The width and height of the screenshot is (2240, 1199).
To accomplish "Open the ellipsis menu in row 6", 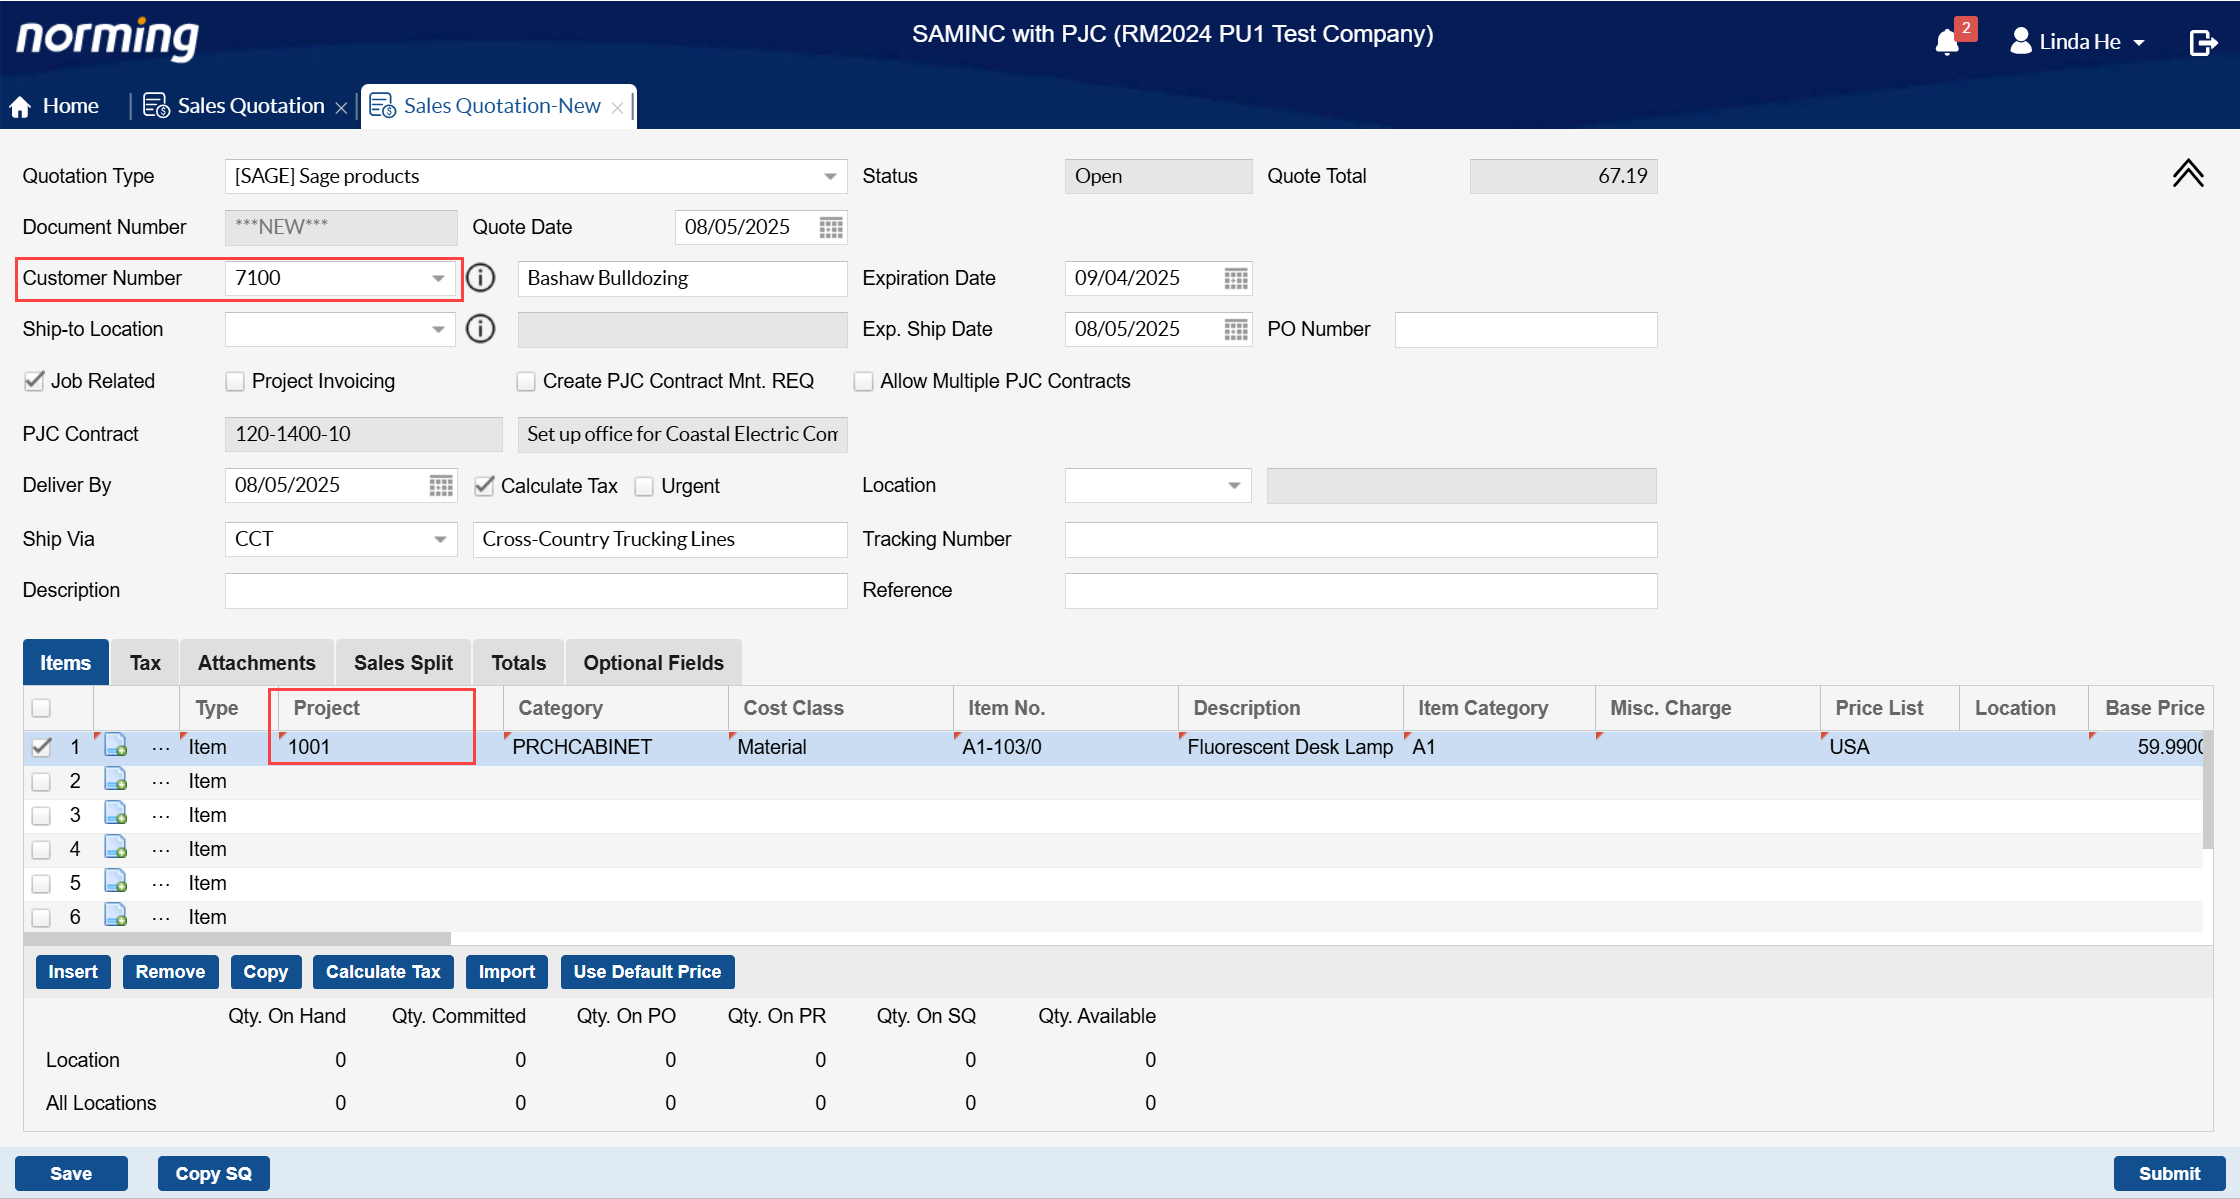I will pos(161,918).
